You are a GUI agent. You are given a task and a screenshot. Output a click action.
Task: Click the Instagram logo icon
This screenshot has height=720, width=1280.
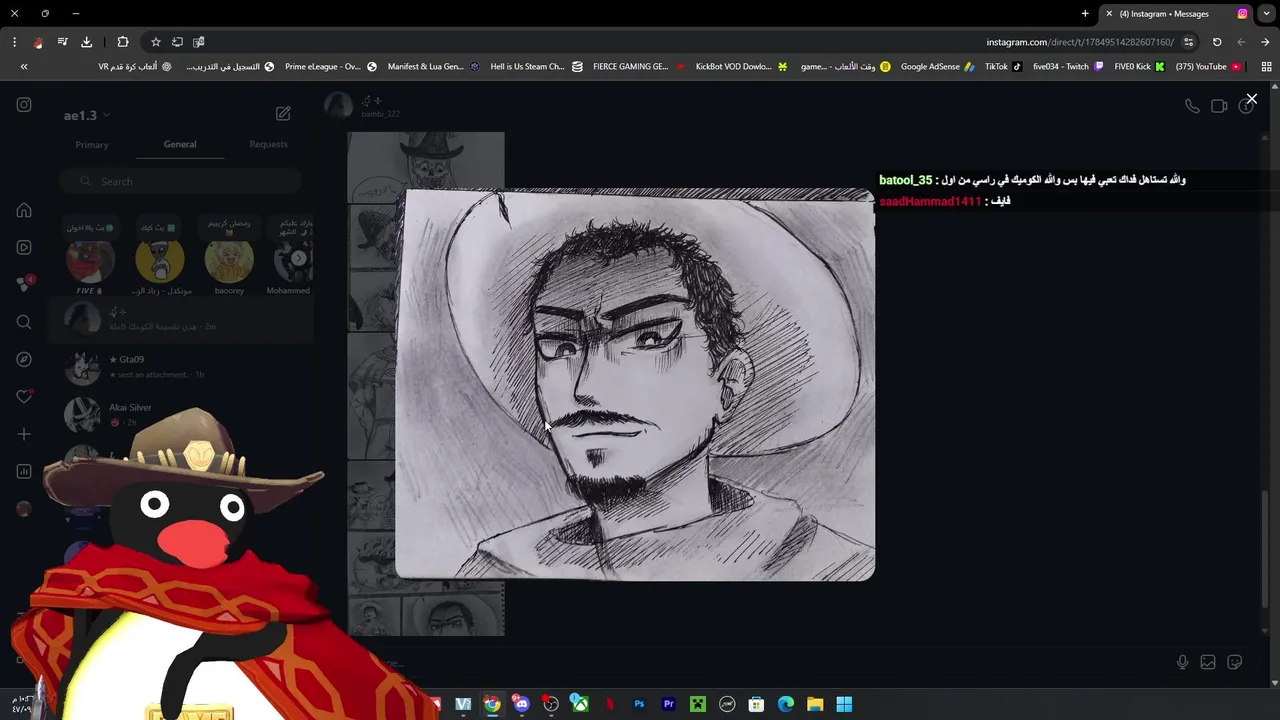tap(24, 104)
